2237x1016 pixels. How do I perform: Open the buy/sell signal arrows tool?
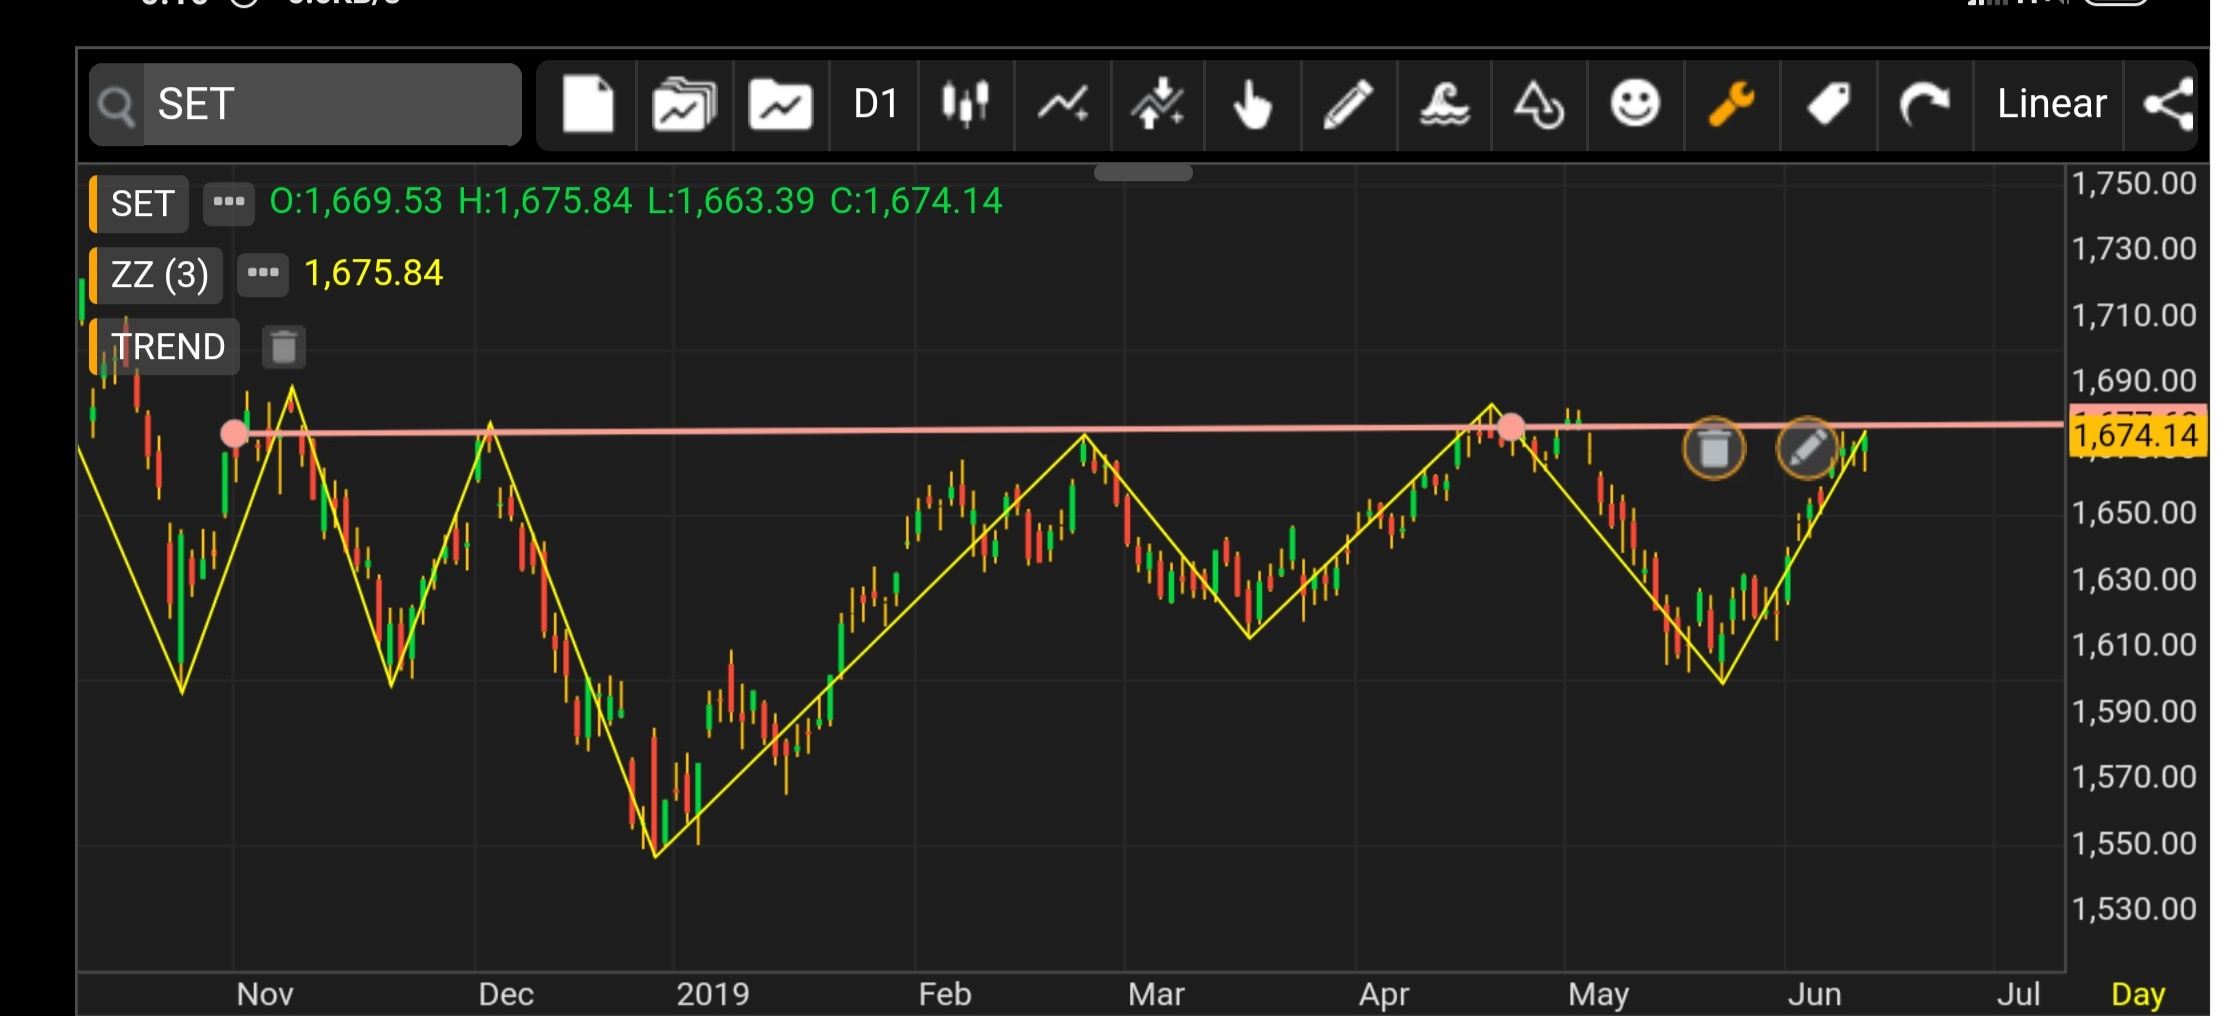(x=1157, y=104)
